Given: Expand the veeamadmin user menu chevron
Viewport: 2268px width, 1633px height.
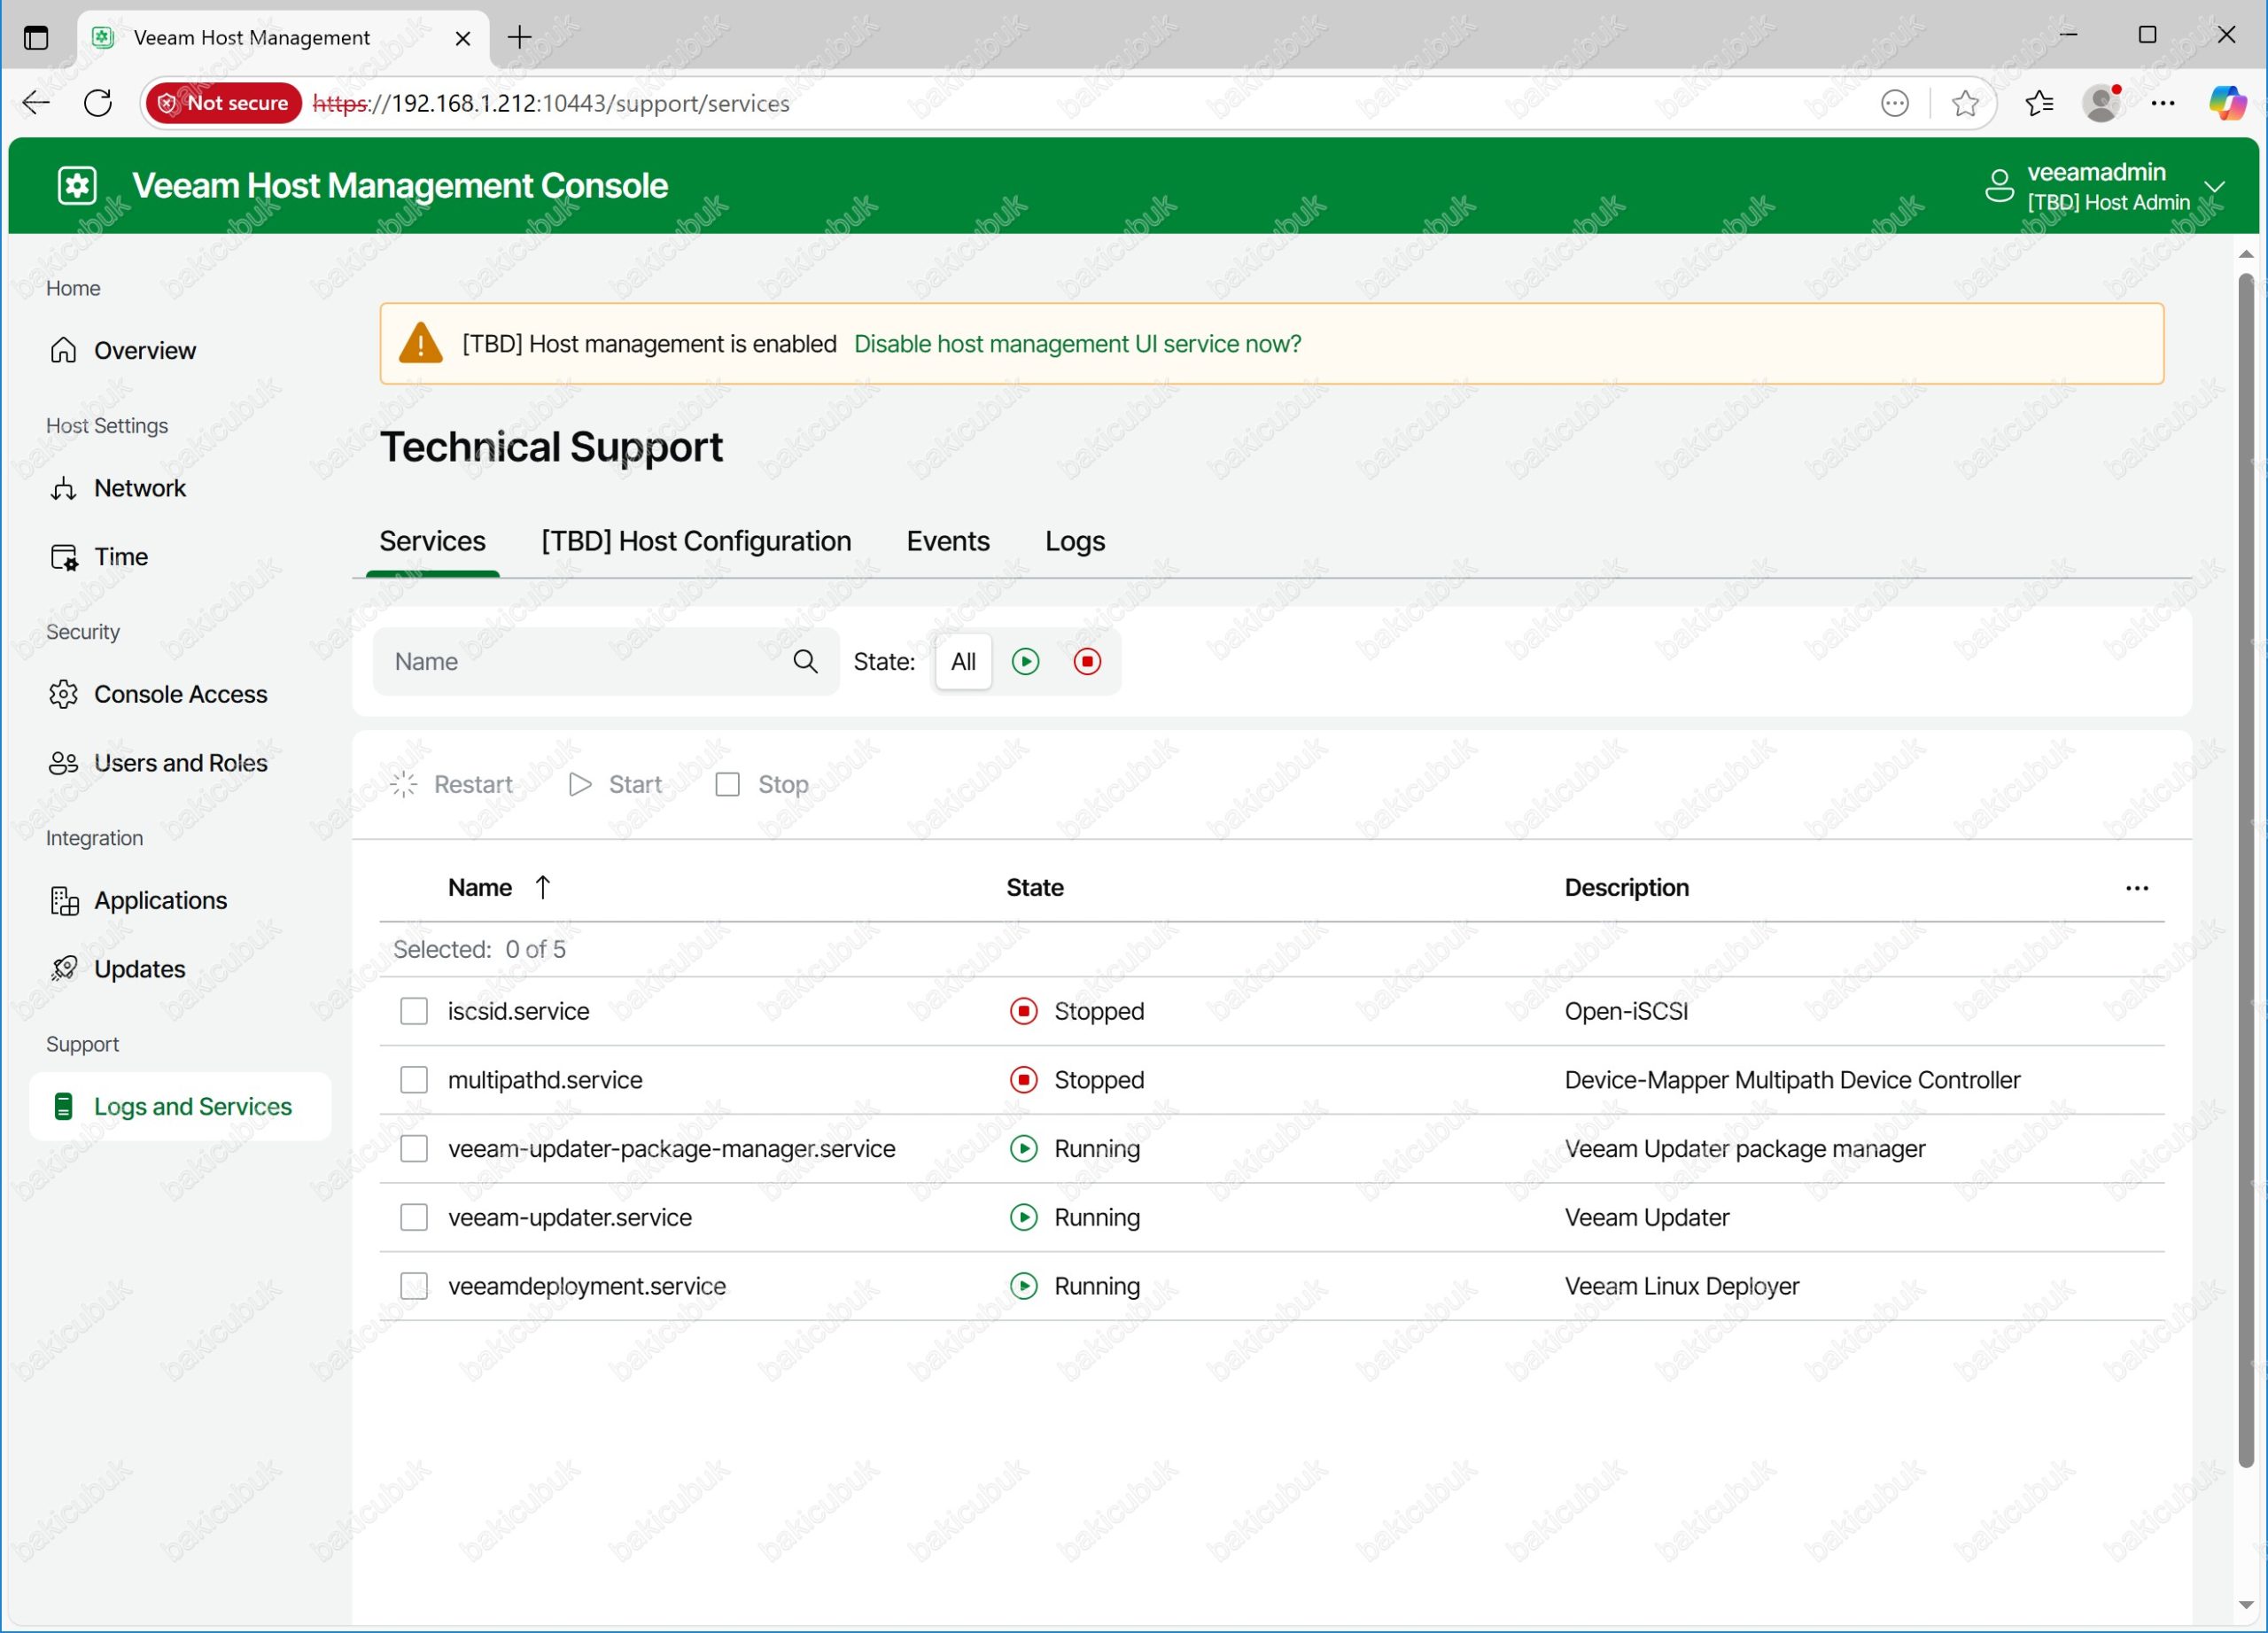Looking at the screenshot, I should tap(2214, 187).
